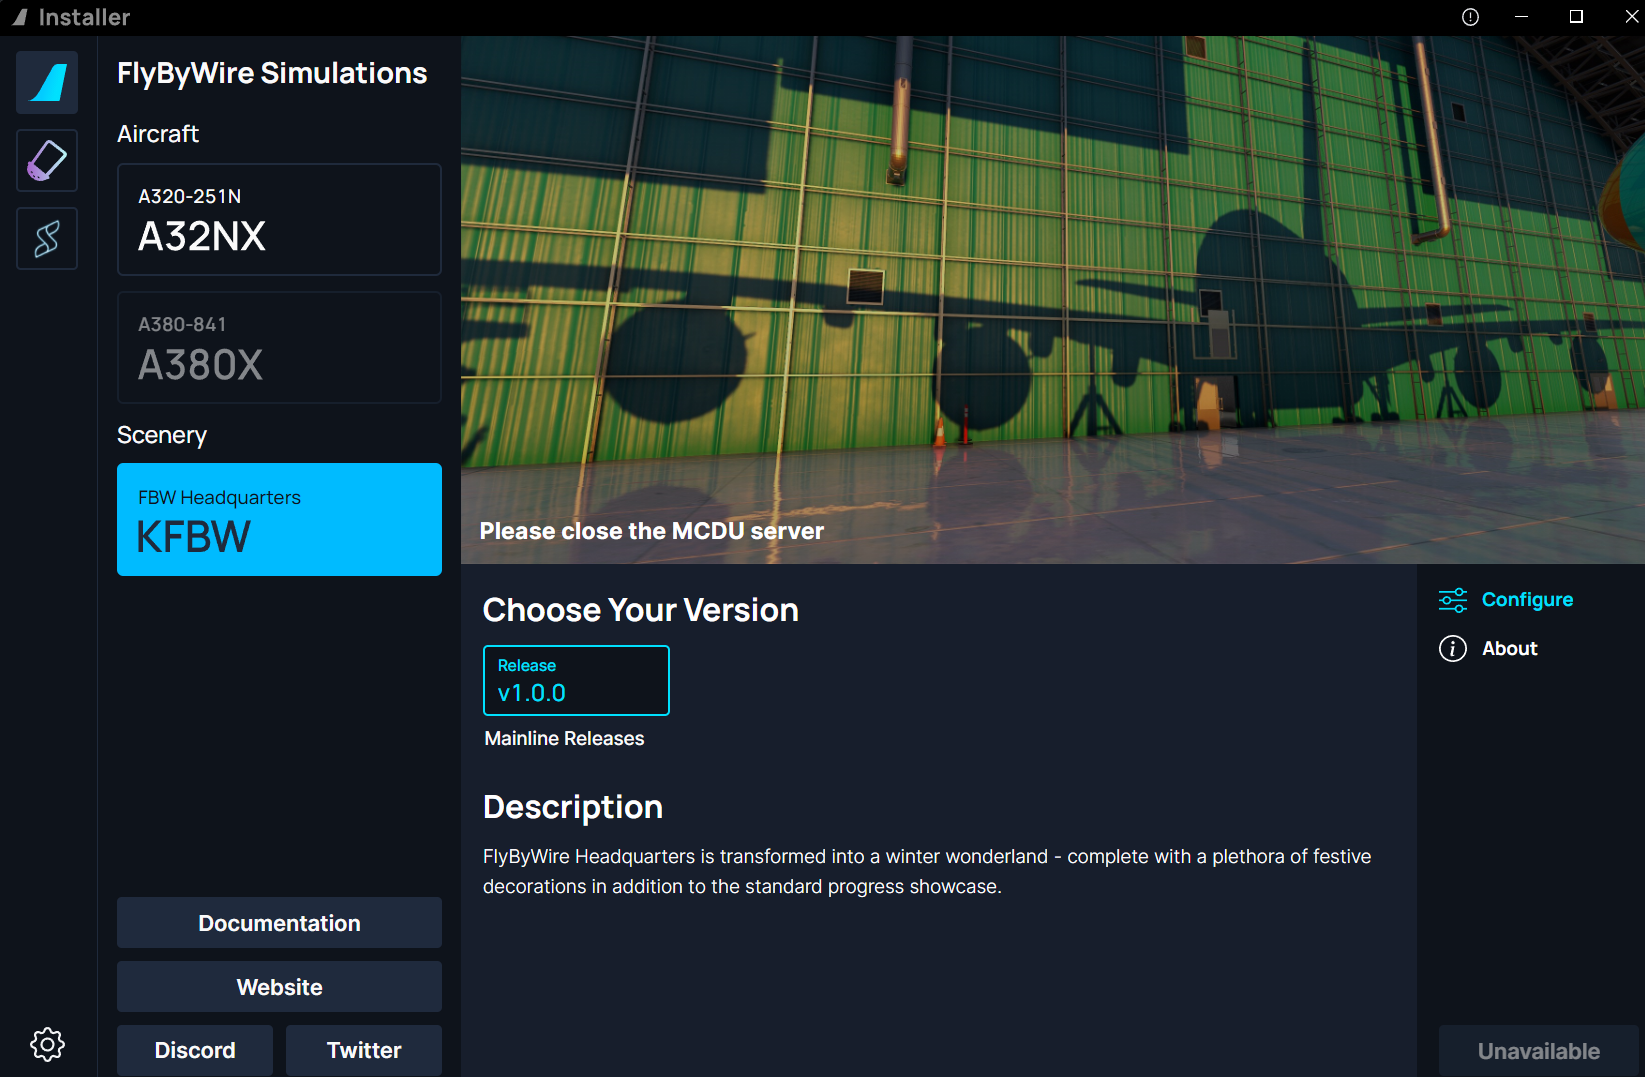Minimize the Installer window

[x=1522, y=17]
